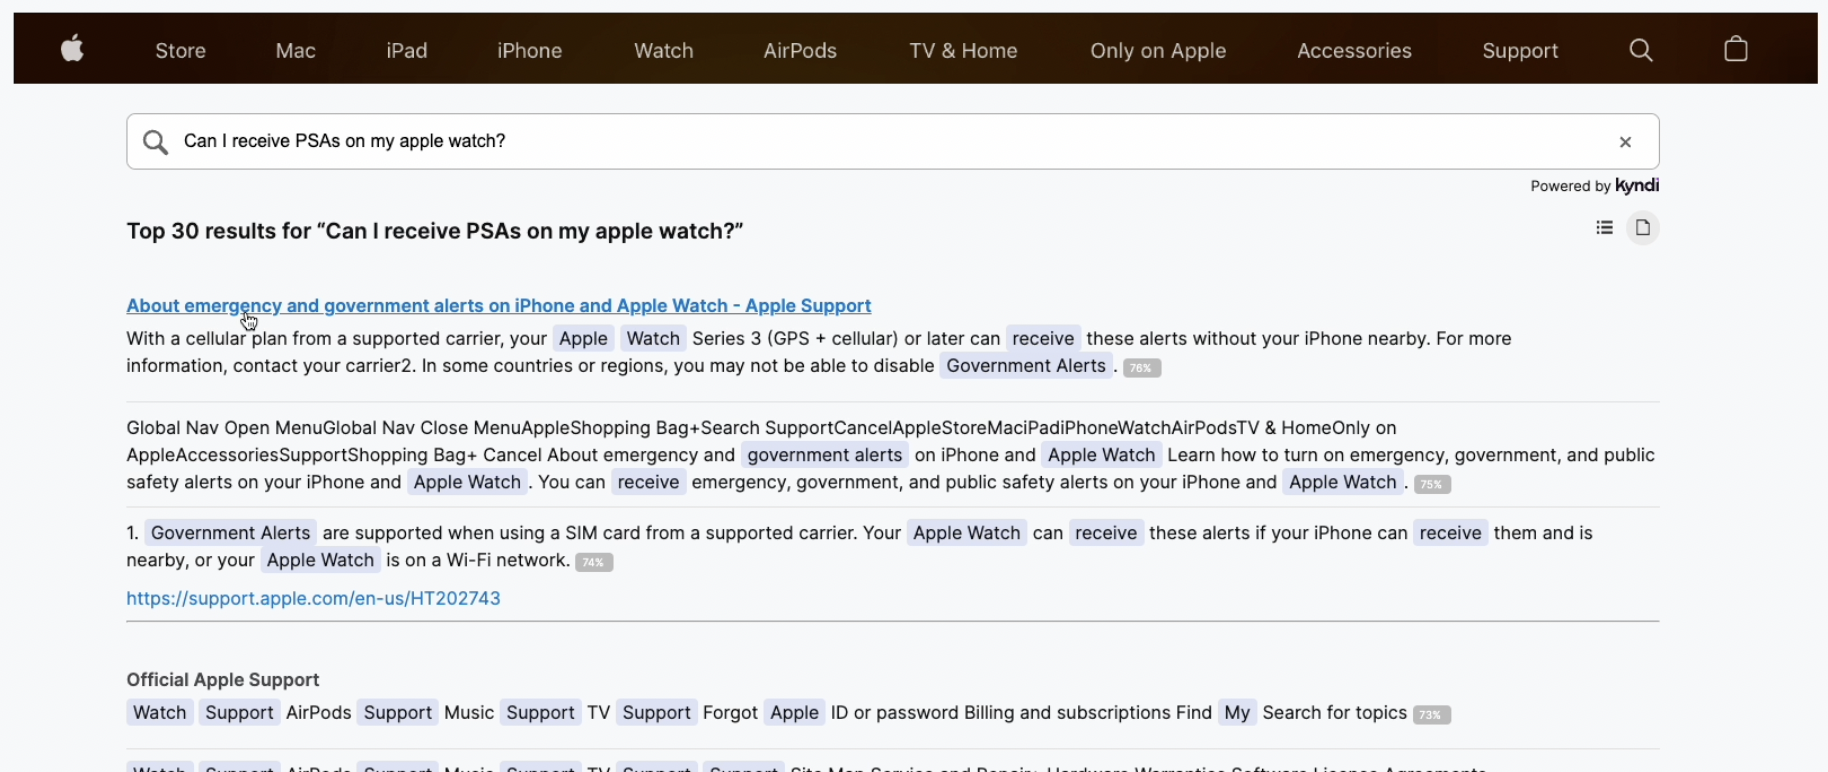Click the magnifier icon inside the search box
1828x772 pixels.
[155, 142]
